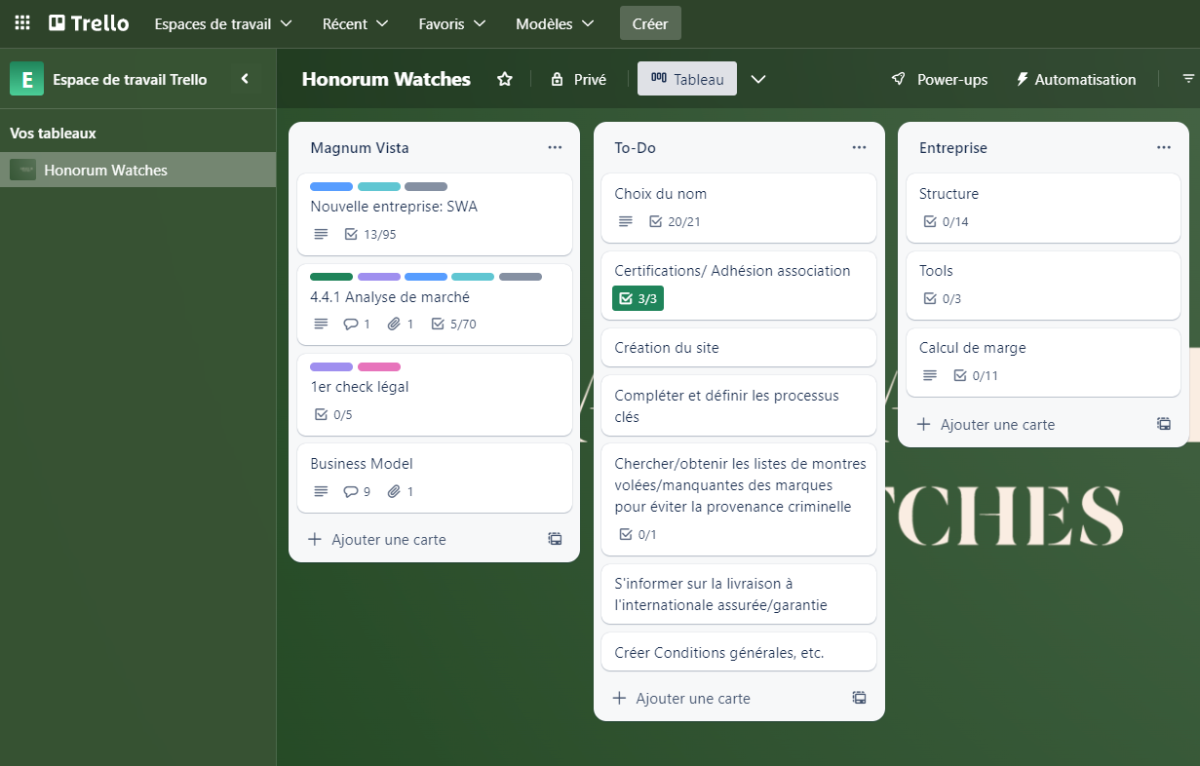Click the 13/95 checklist badge
This screenshot has height=766, width=1200.
(370, 234)
